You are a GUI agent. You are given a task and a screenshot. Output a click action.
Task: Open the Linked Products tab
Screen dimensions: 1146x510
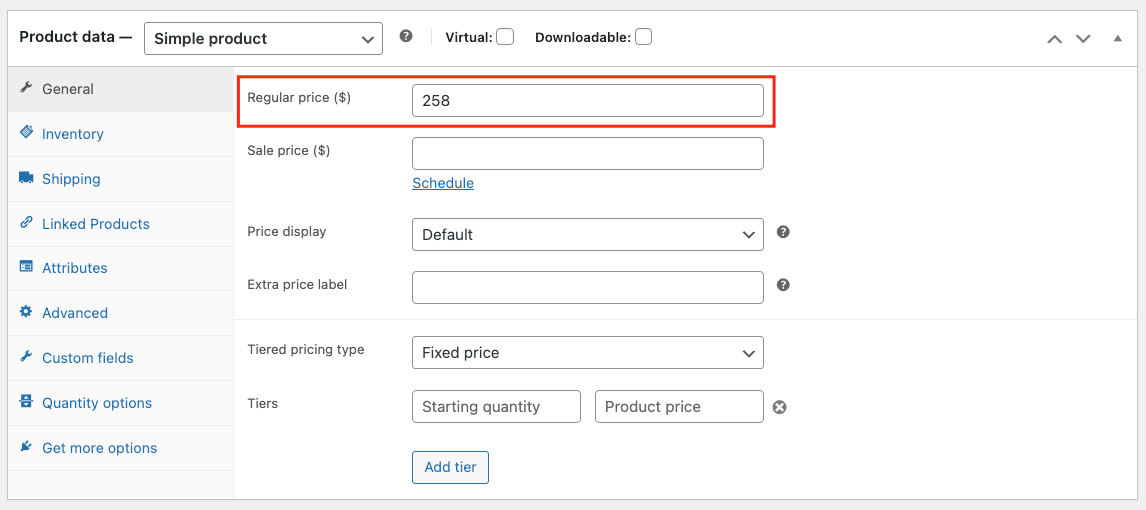[121, 224]
